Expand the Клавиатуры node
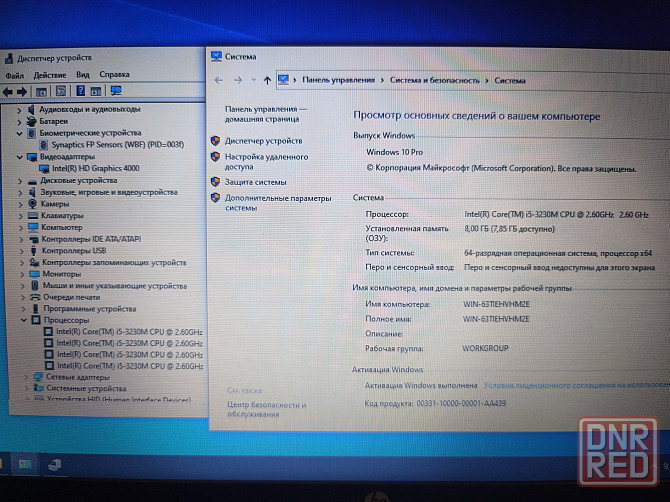670x502 pixels. pyautogui.click(x=21, y=216)
